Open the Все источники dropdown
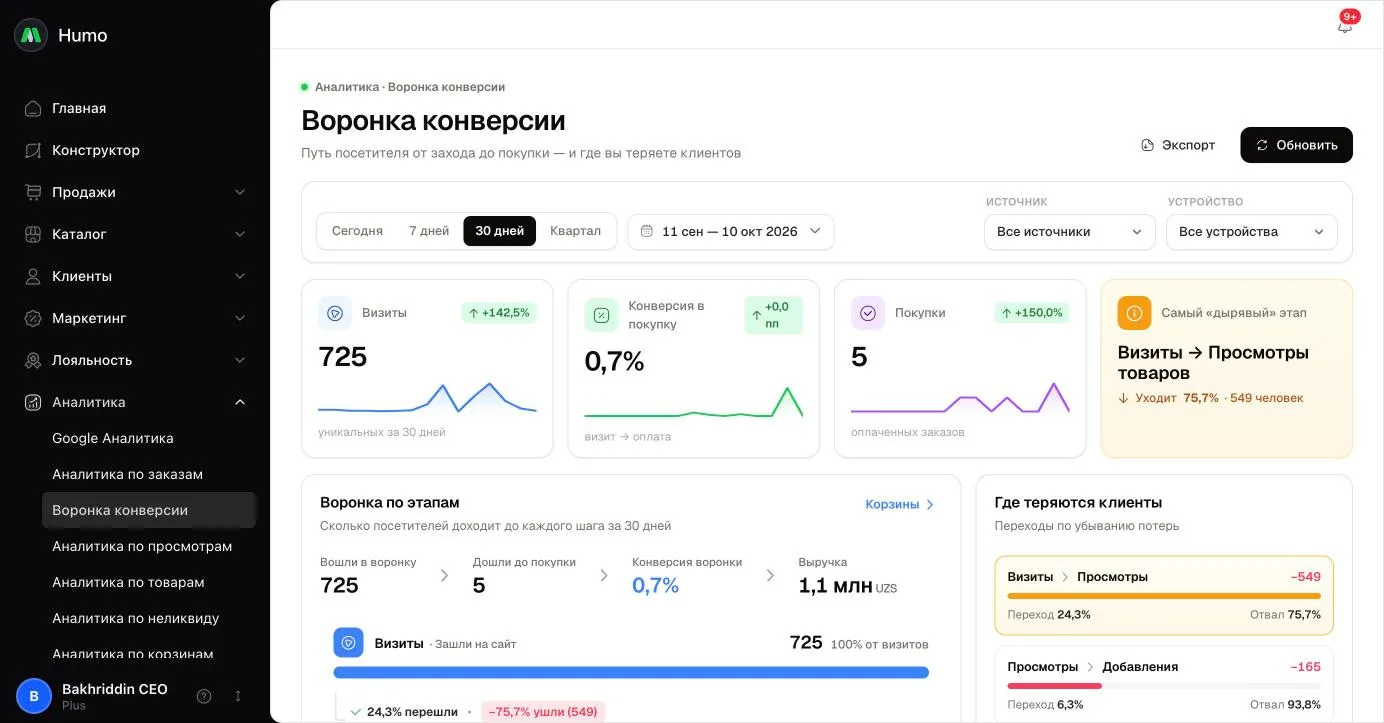This screenshot has height=723, width=1384. pyautogui.click(x=1069, y=231)
